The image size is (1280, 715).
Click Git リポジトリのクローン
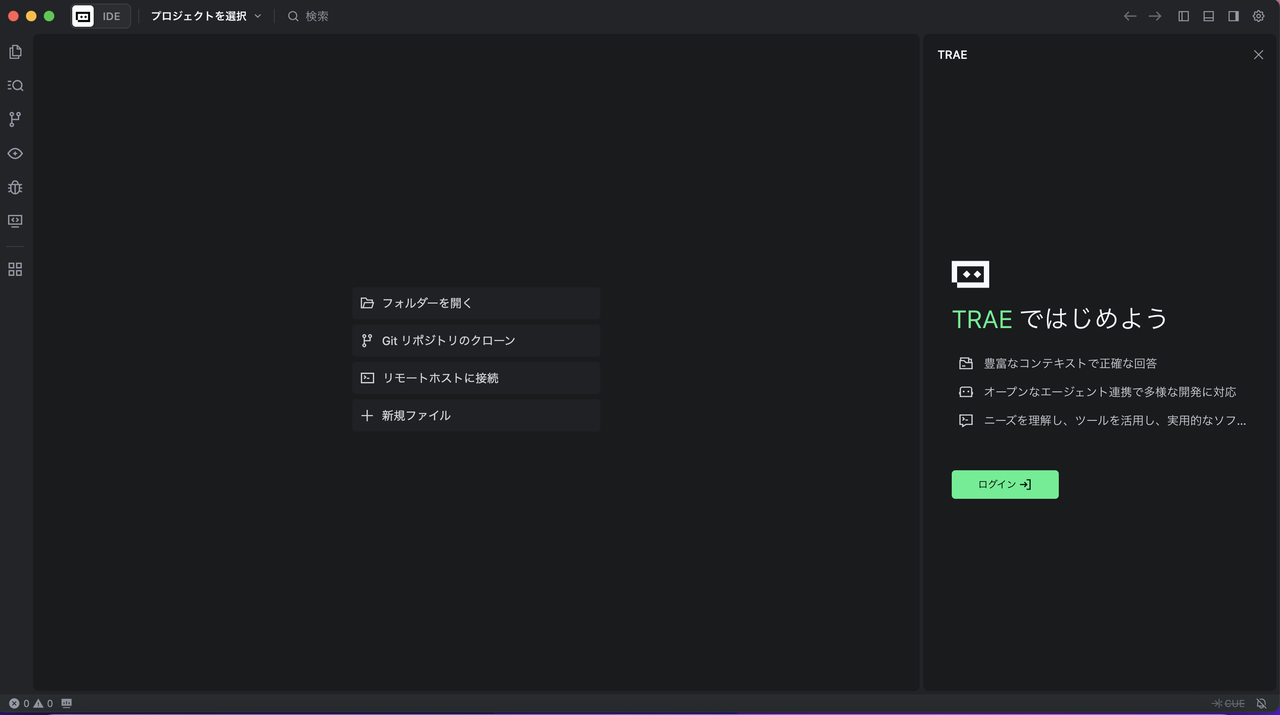476,341
